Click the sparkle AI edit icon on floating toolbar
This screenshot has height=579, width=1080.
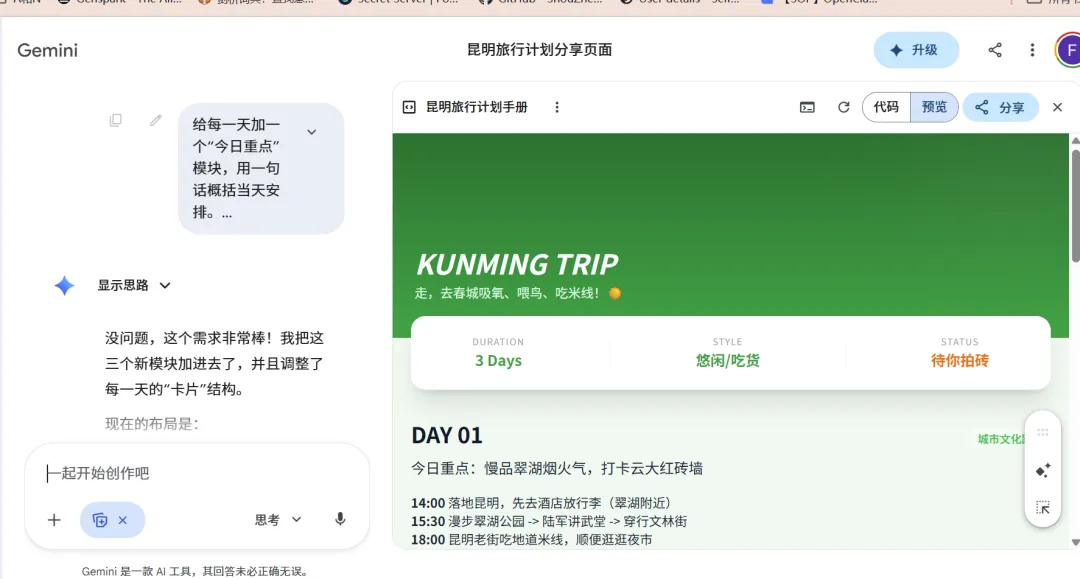(x=1043, y=470)
